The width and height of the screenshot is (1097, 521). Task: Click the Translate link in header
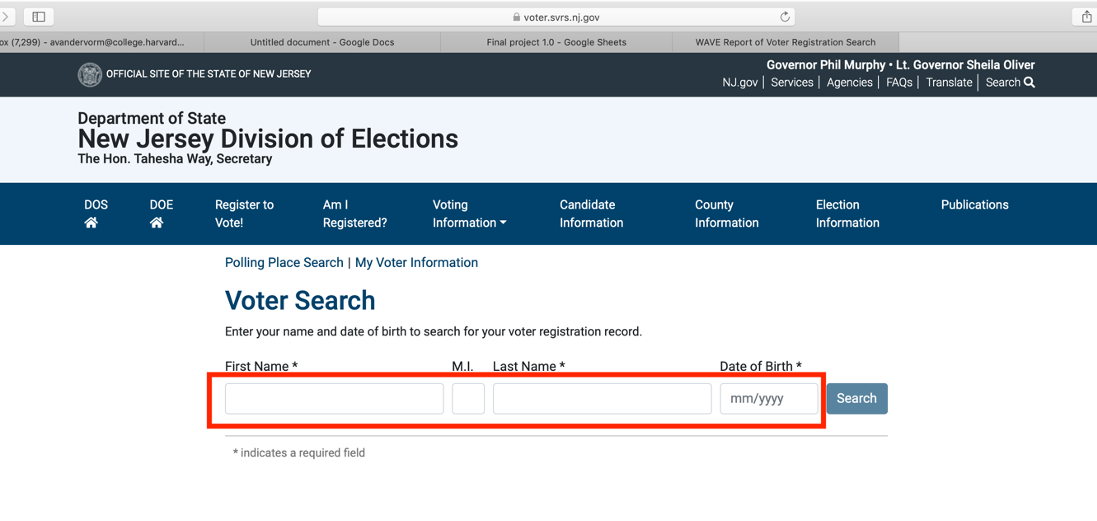949,83
